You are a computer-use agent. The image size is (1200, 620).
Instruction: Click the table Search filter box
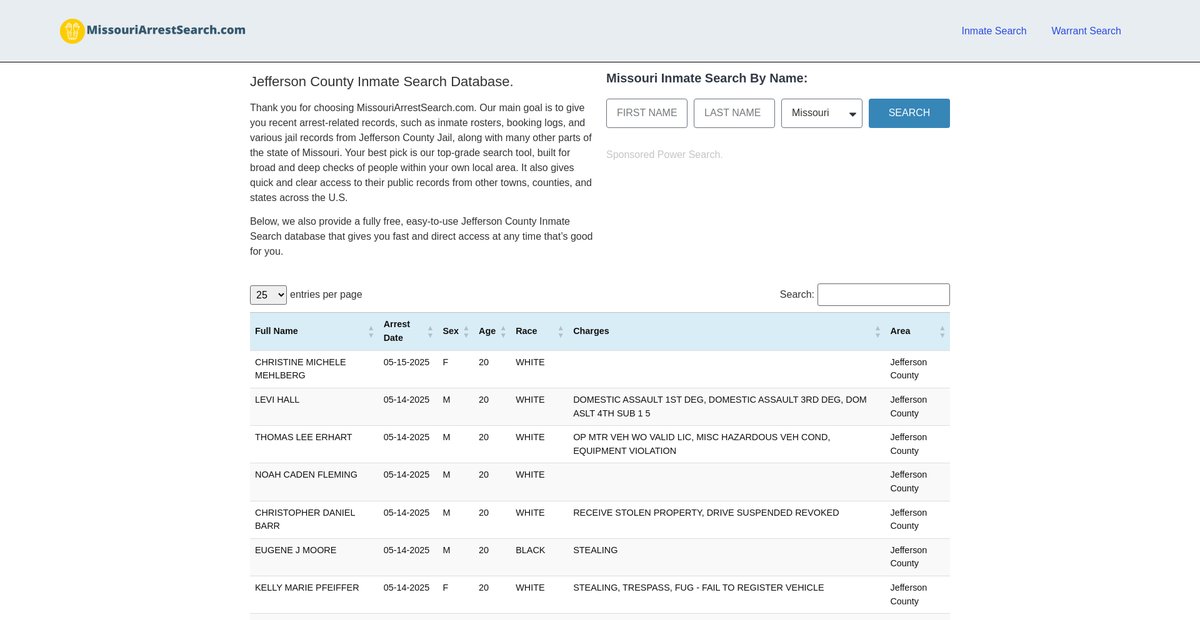pos(883,295)
